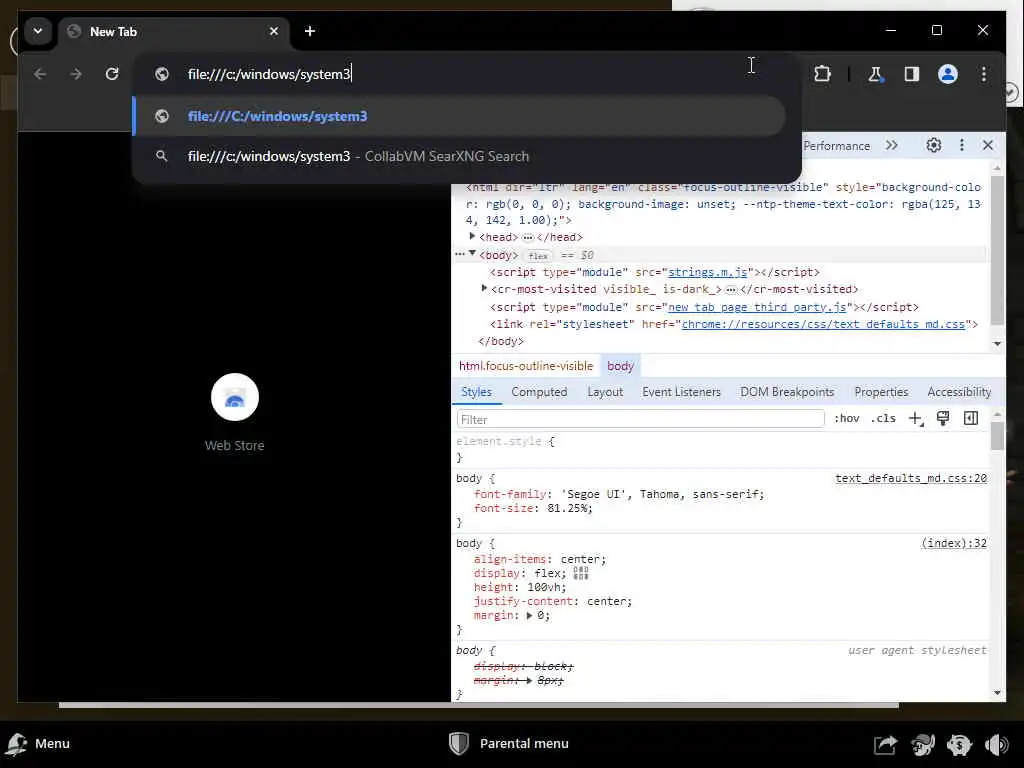Screen dimensions: 1024x768
Task: Open the flexbox editor icon
Action: pos(581,573)
